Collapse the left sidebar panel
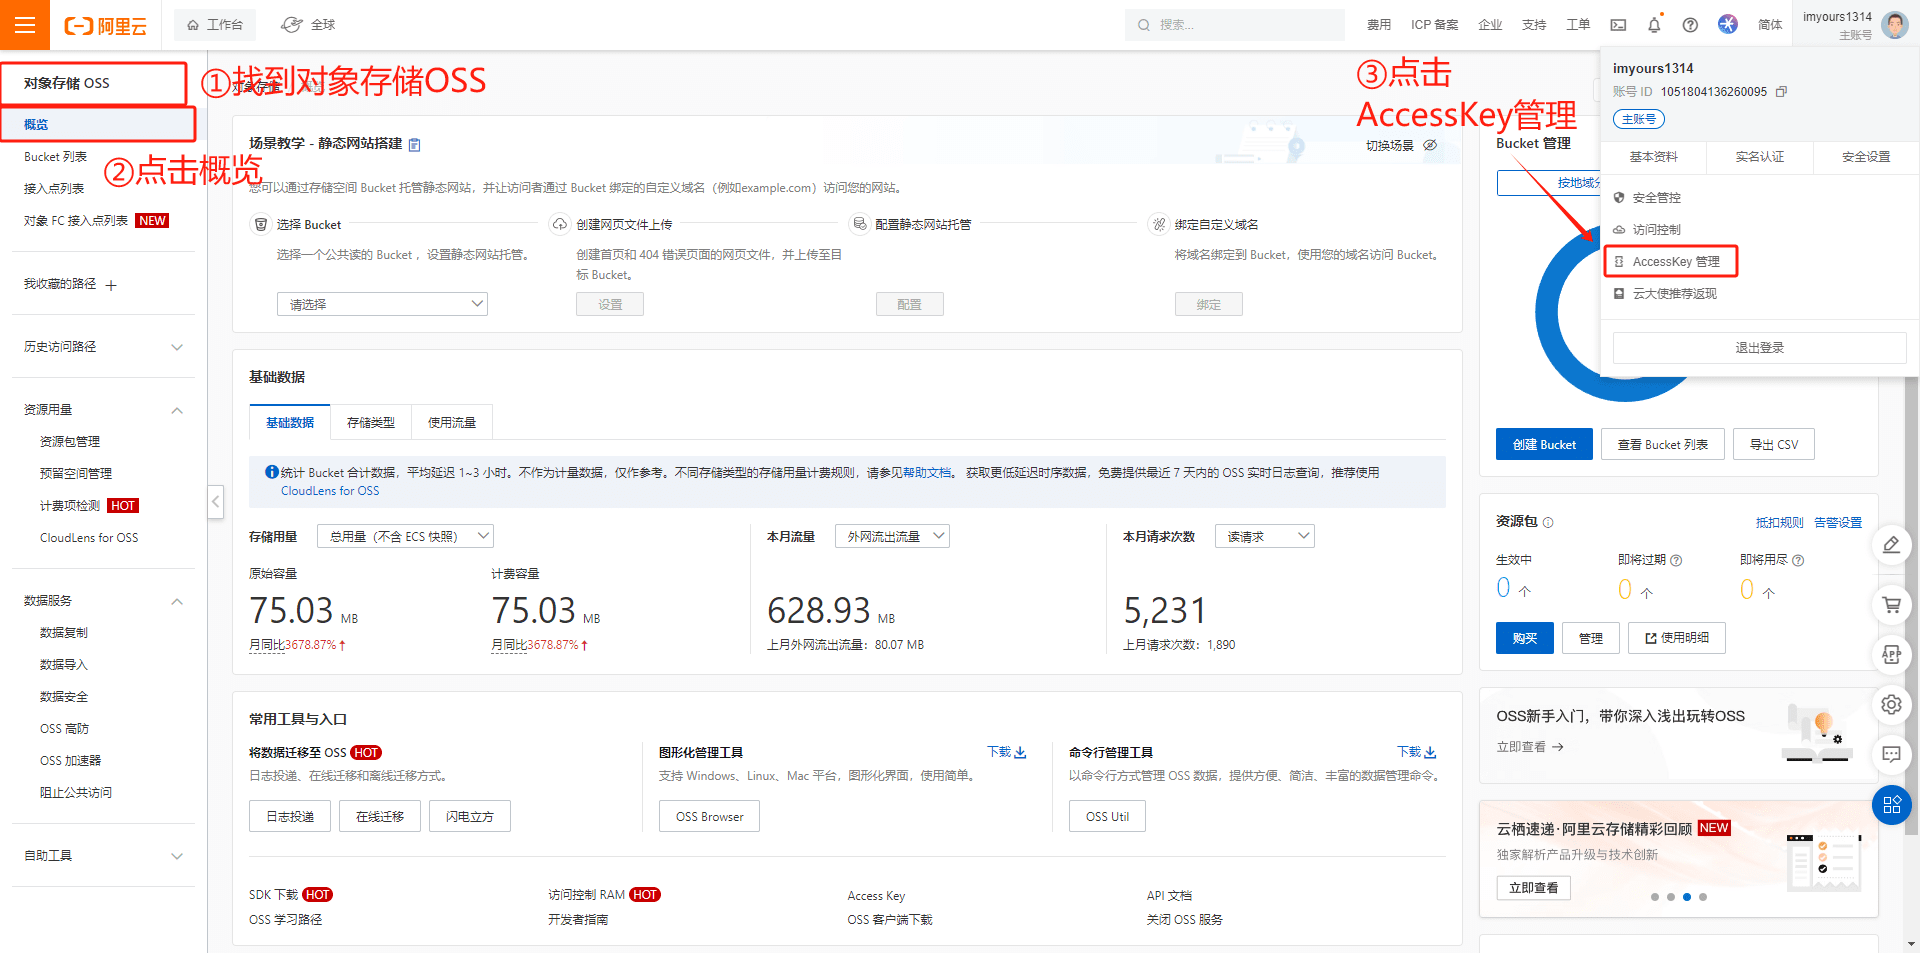 coord(216,501)
